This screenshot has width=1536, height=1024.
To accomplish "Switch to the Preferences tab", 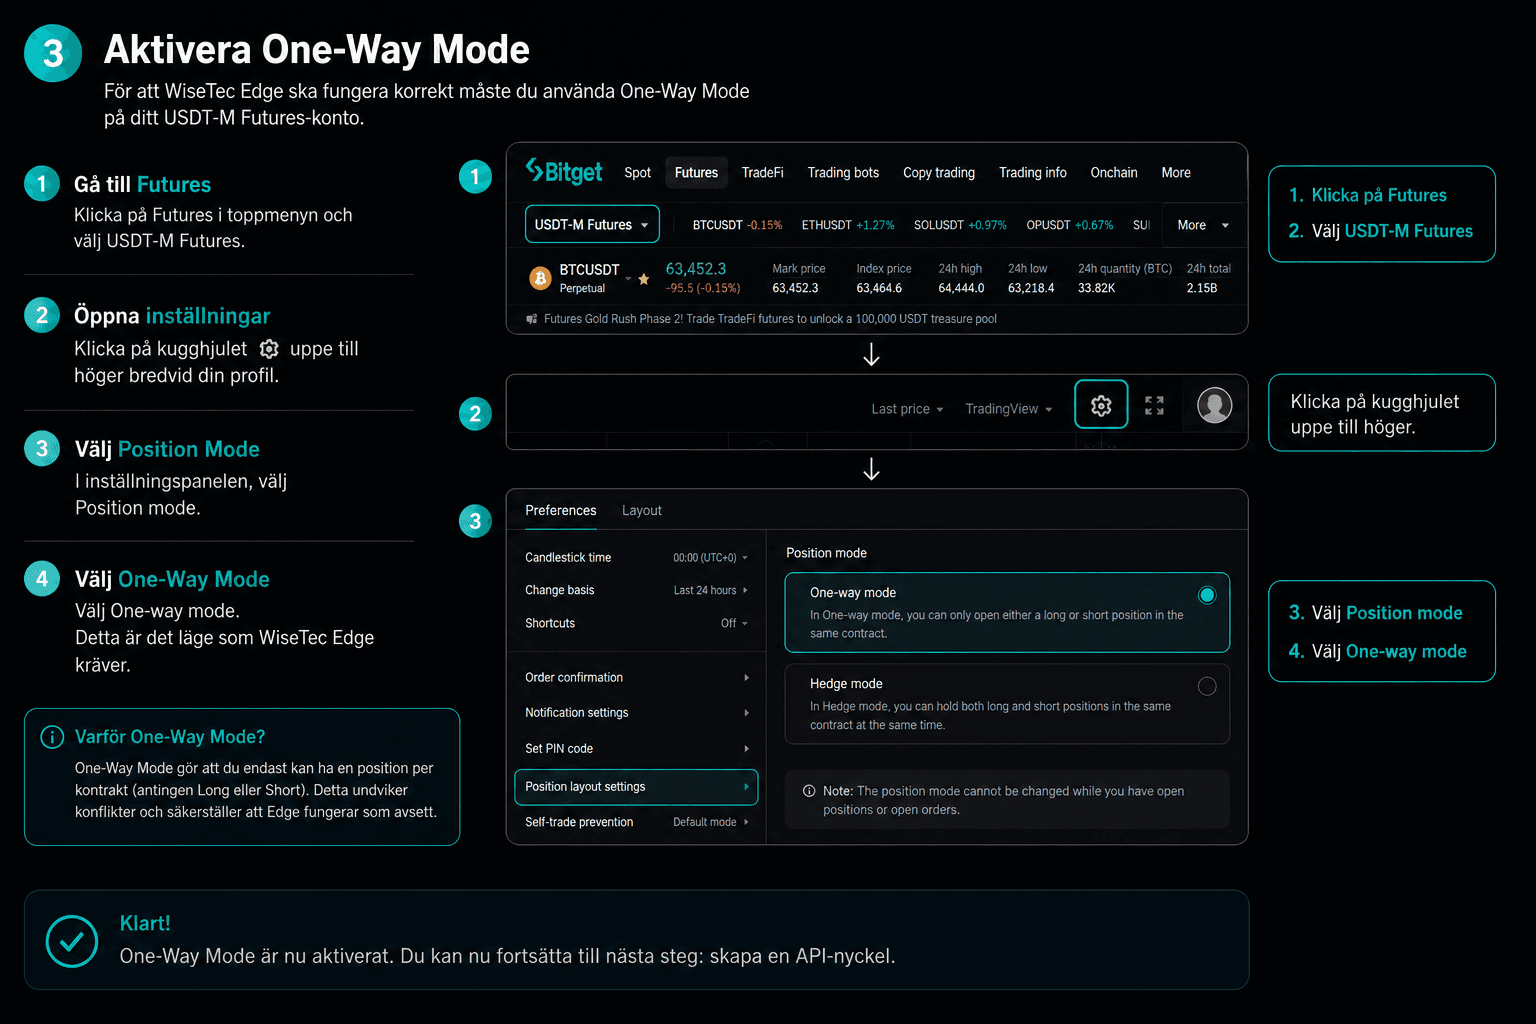I will point(560,511).
